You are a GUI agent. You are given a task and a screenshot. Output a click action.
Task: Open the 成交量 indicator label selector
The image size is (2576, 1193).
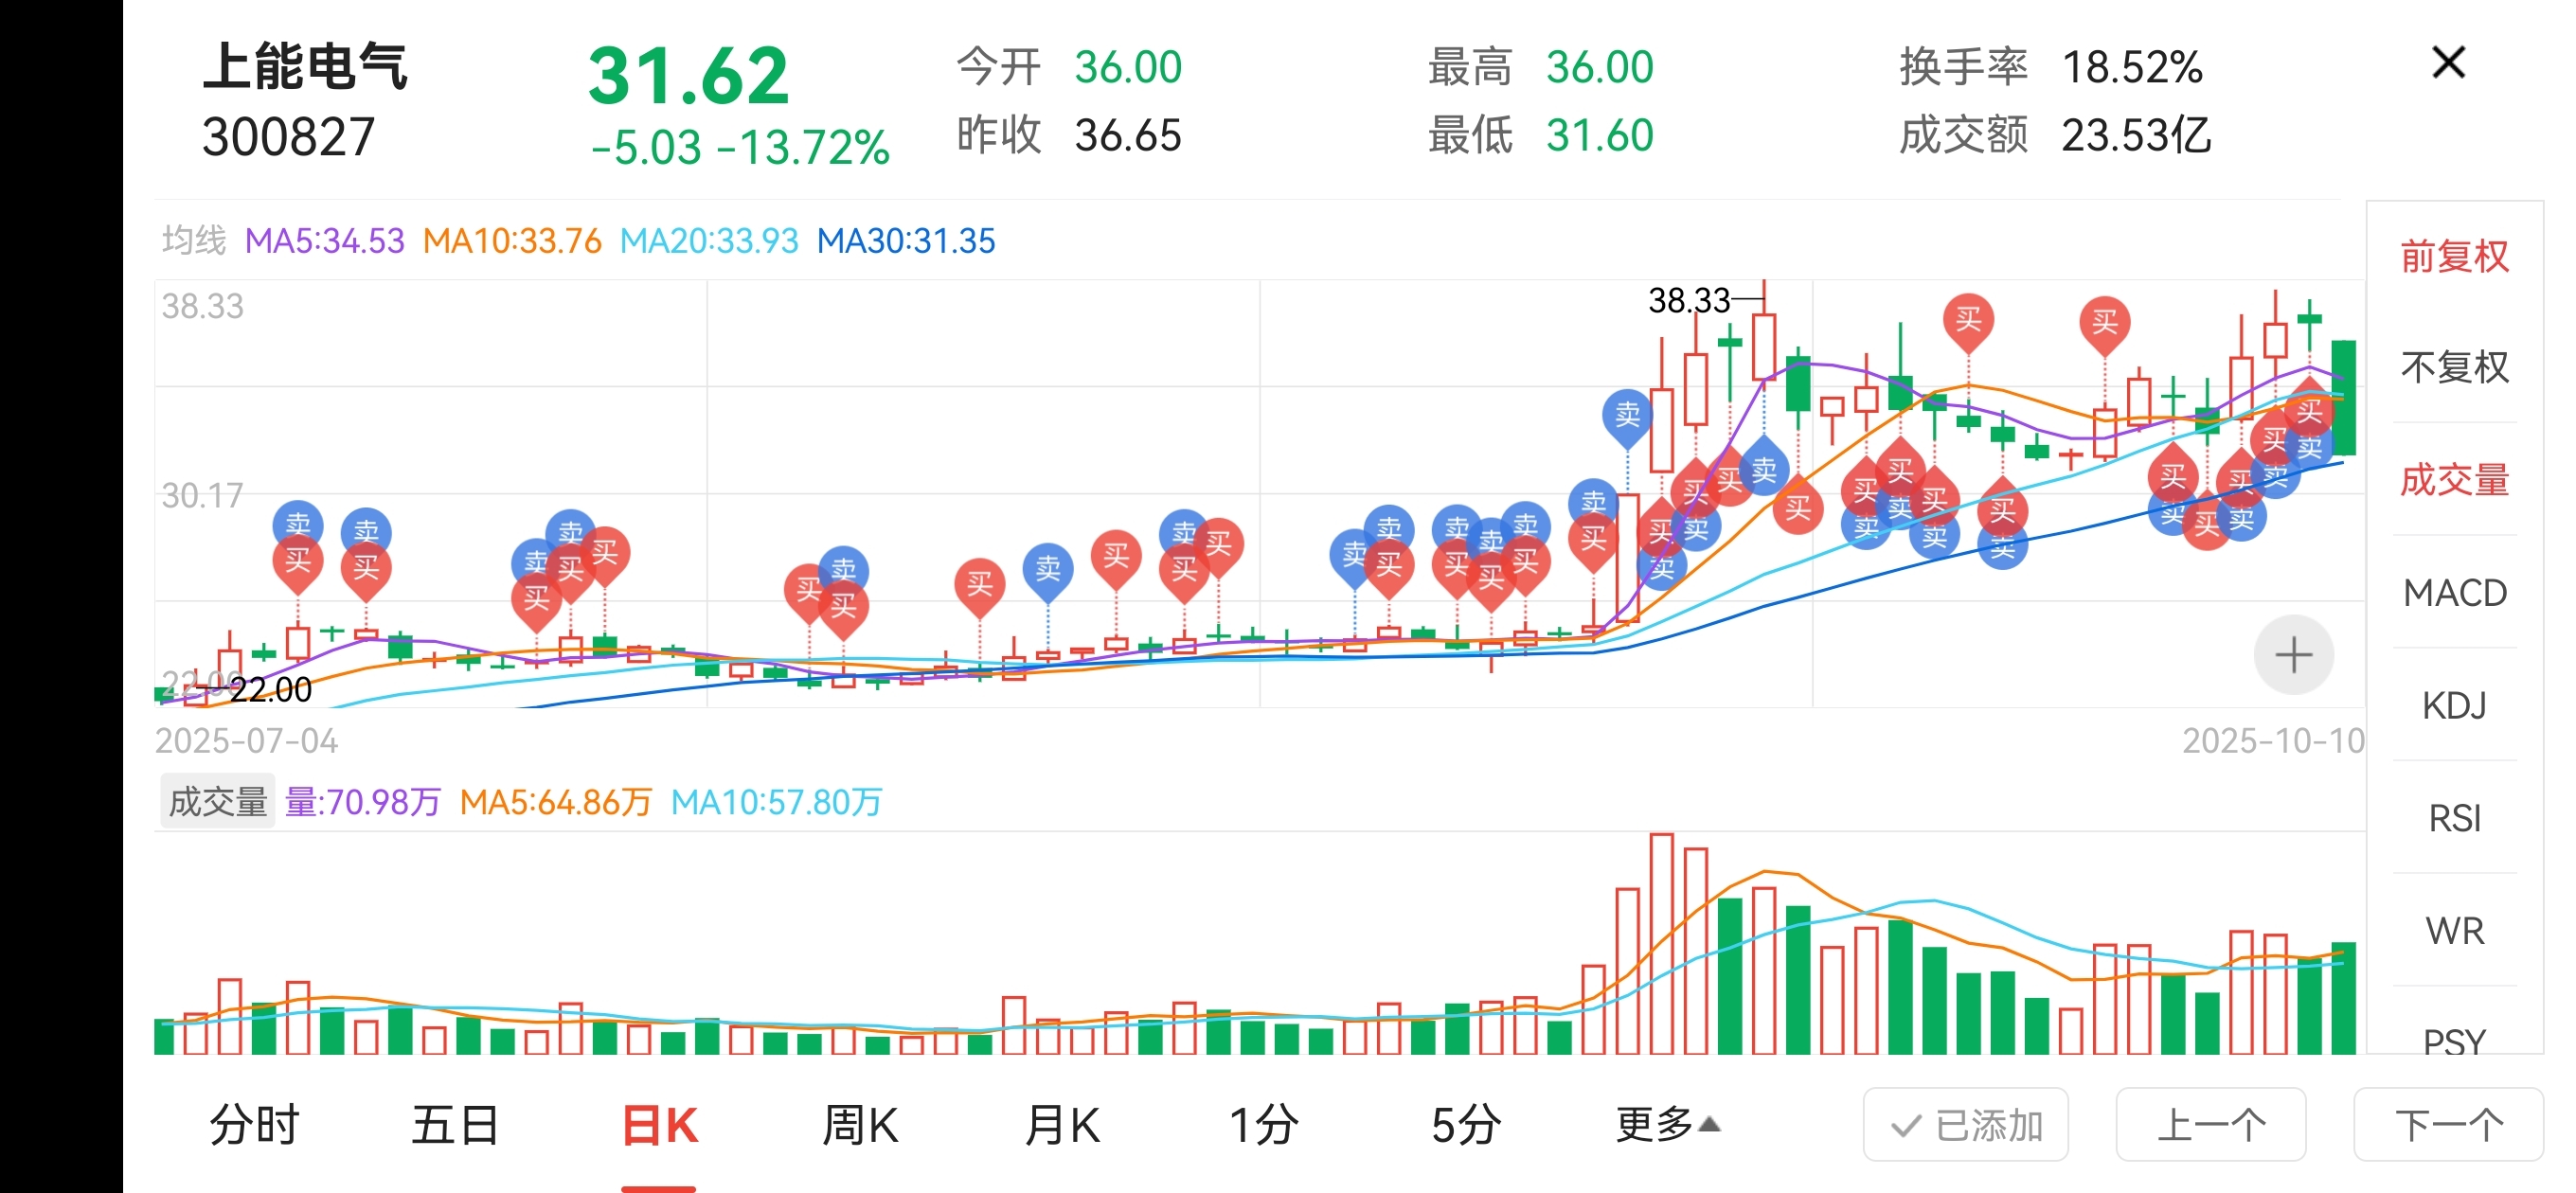pos(217,802)
